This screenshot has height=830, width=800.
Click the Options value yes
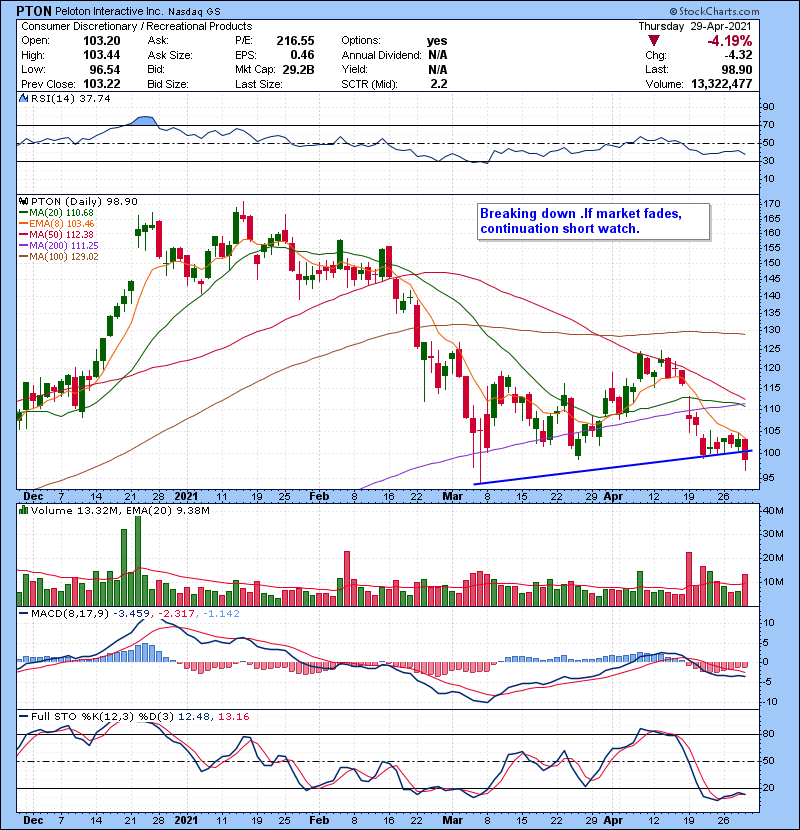click(x=437, y=41)
